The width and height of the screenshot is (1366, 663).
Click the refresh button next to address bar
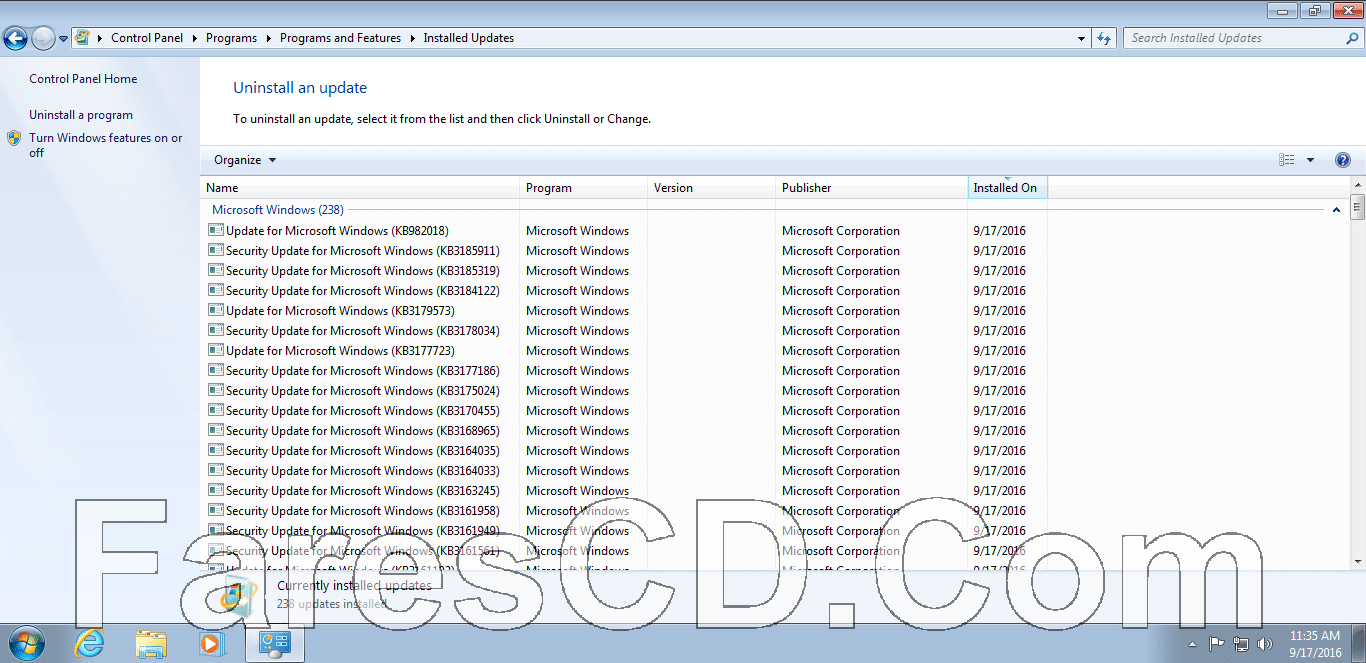click(x=1104, y=38)
